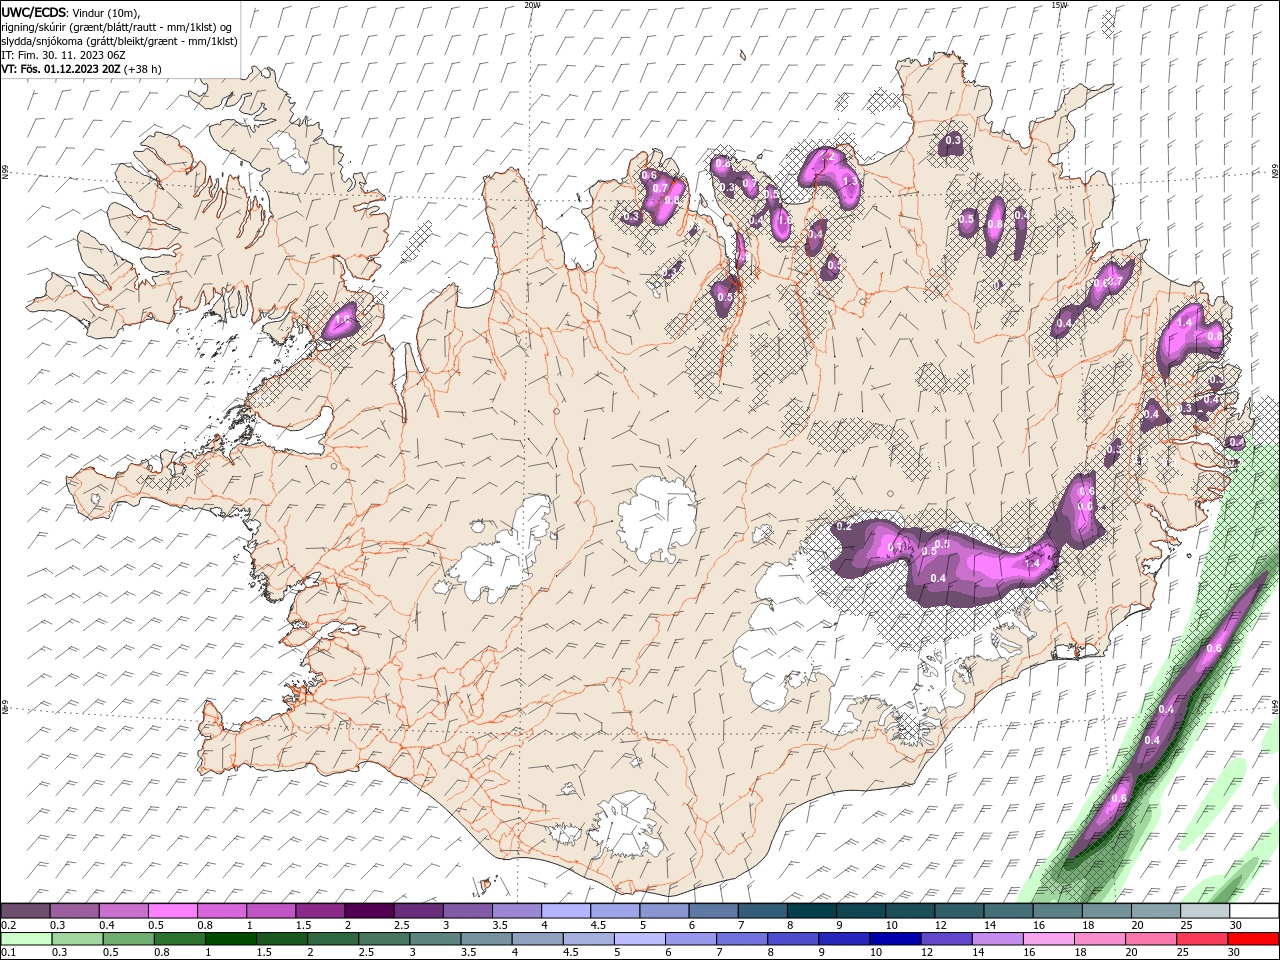This screenshot has width=1280, height=960.
Task: Select the 'rigning/skúrir' legend description line
Action: [x=116, y=27]
